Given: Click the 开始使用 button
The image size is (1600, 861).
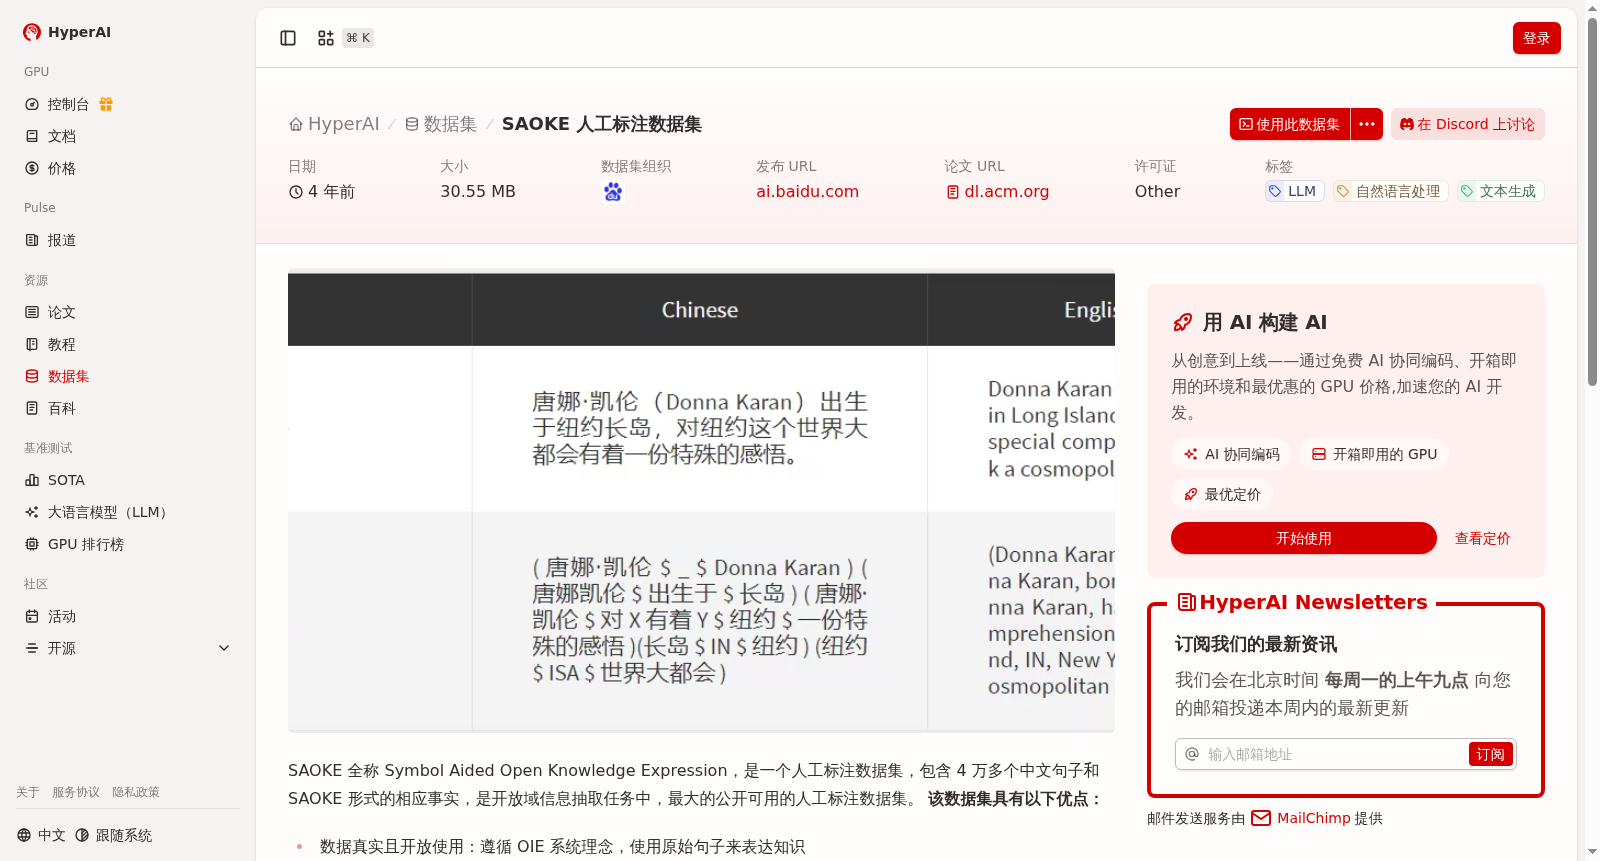Looking at the screenshot, I should pos(1304,538).
